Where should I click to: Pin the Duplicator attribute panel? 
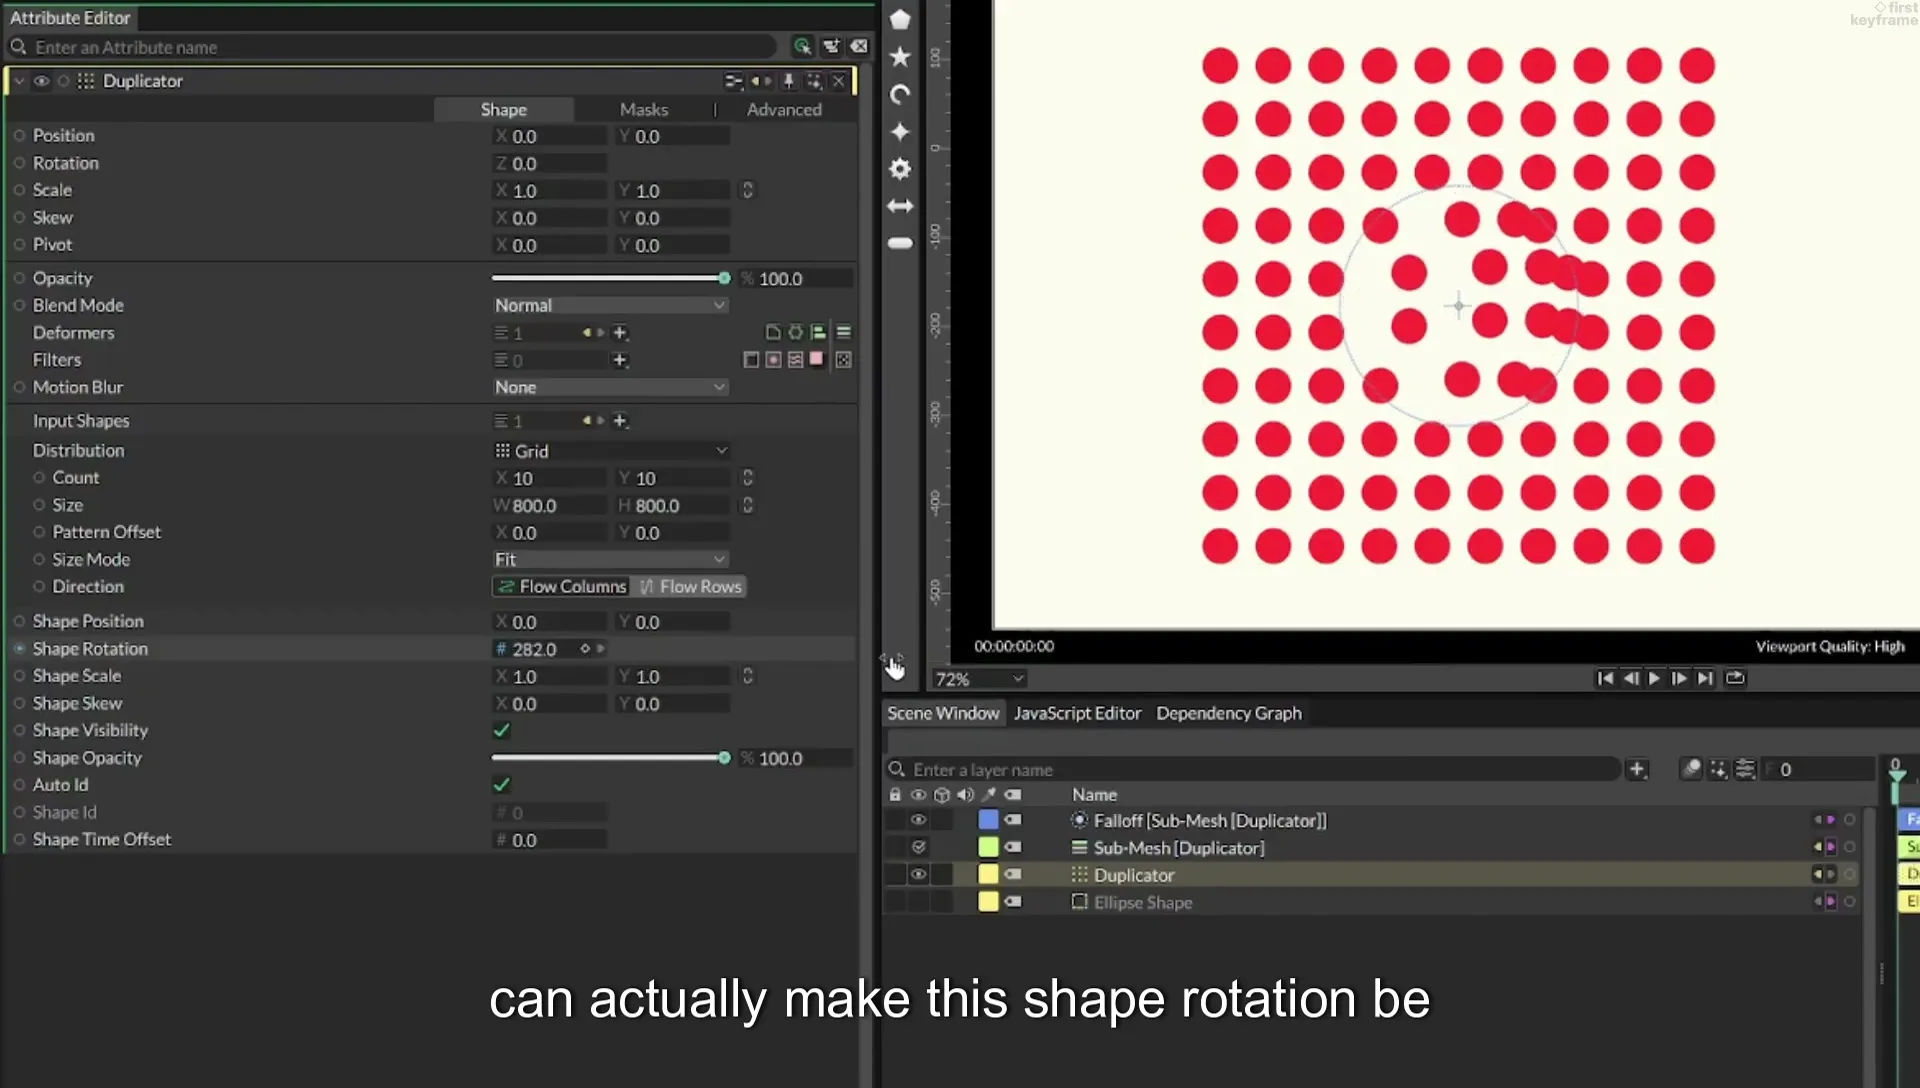pyautogui.click(x=789, y=81)
